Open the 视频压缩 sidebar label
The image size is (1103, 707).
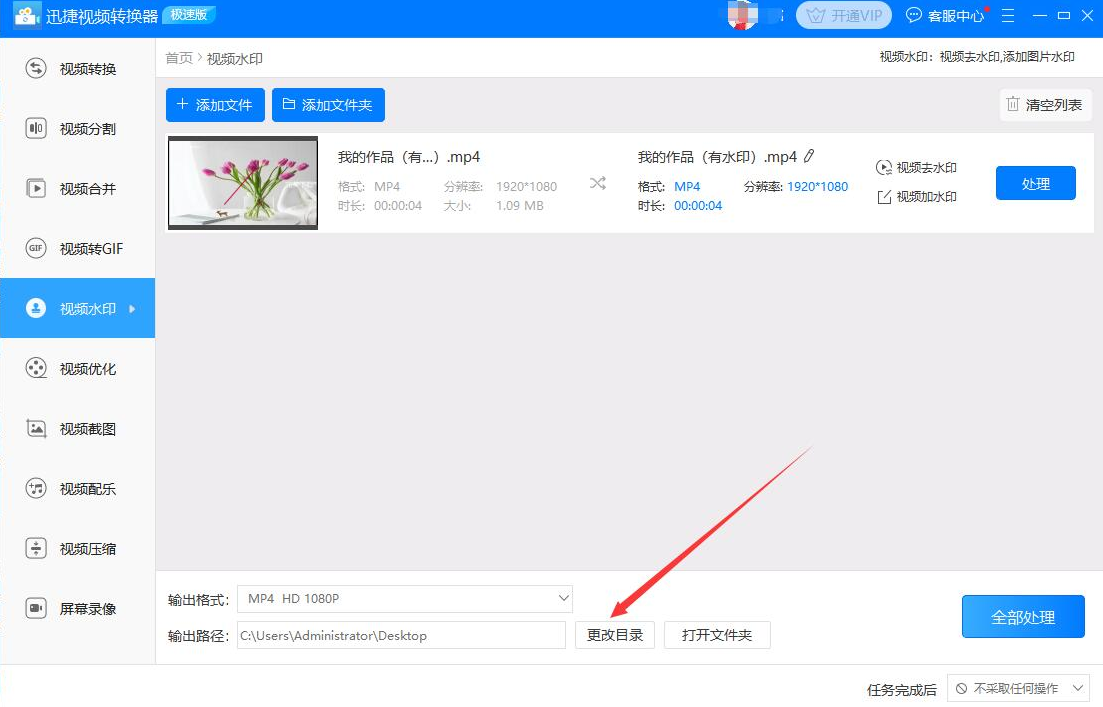pyautogui.click(x=88, y=548)
